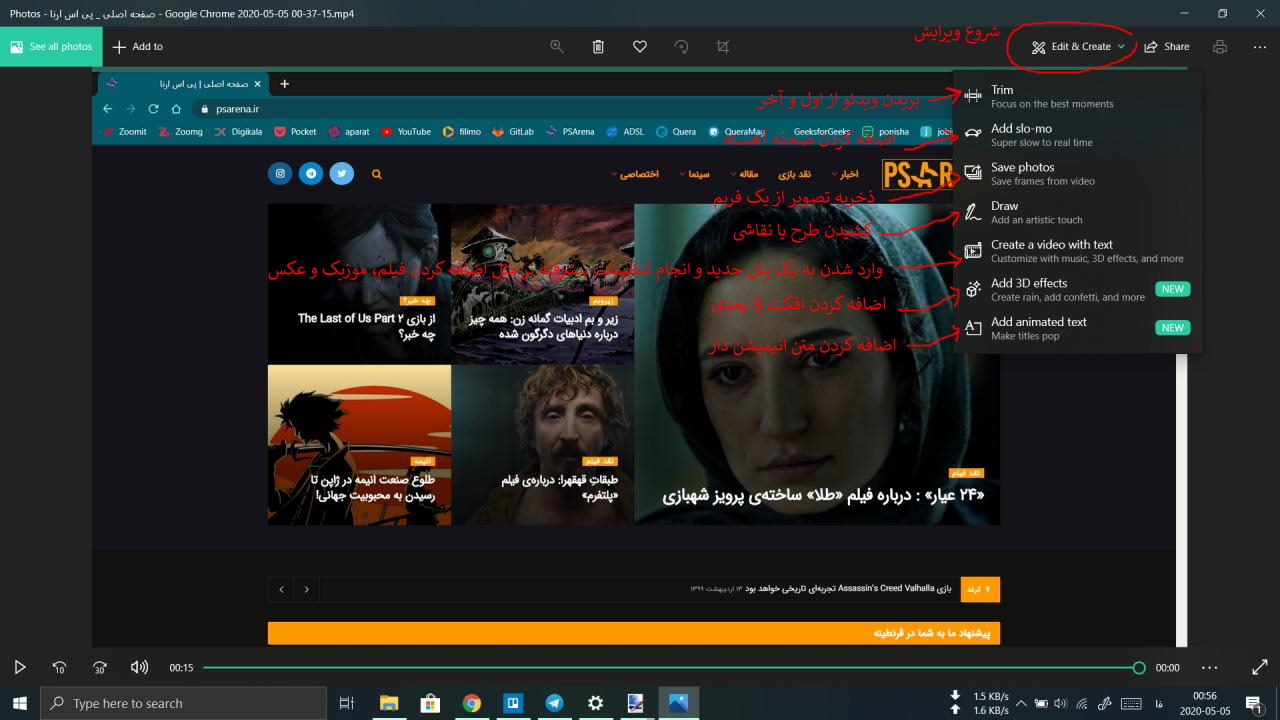1280x720 pixels.
Task: Enter full screen with the expand icon
Action: (1260, 667)
